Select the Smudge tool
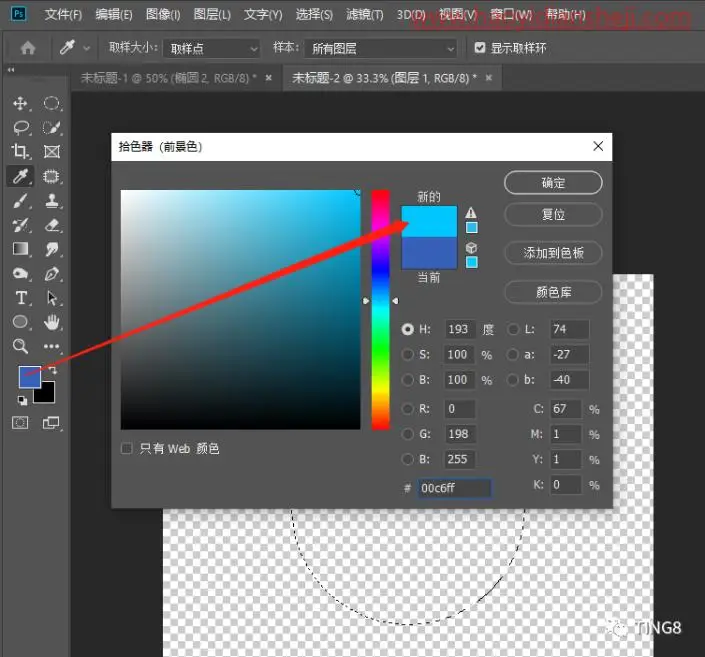The image size is (705, 657). coord(51,249)
